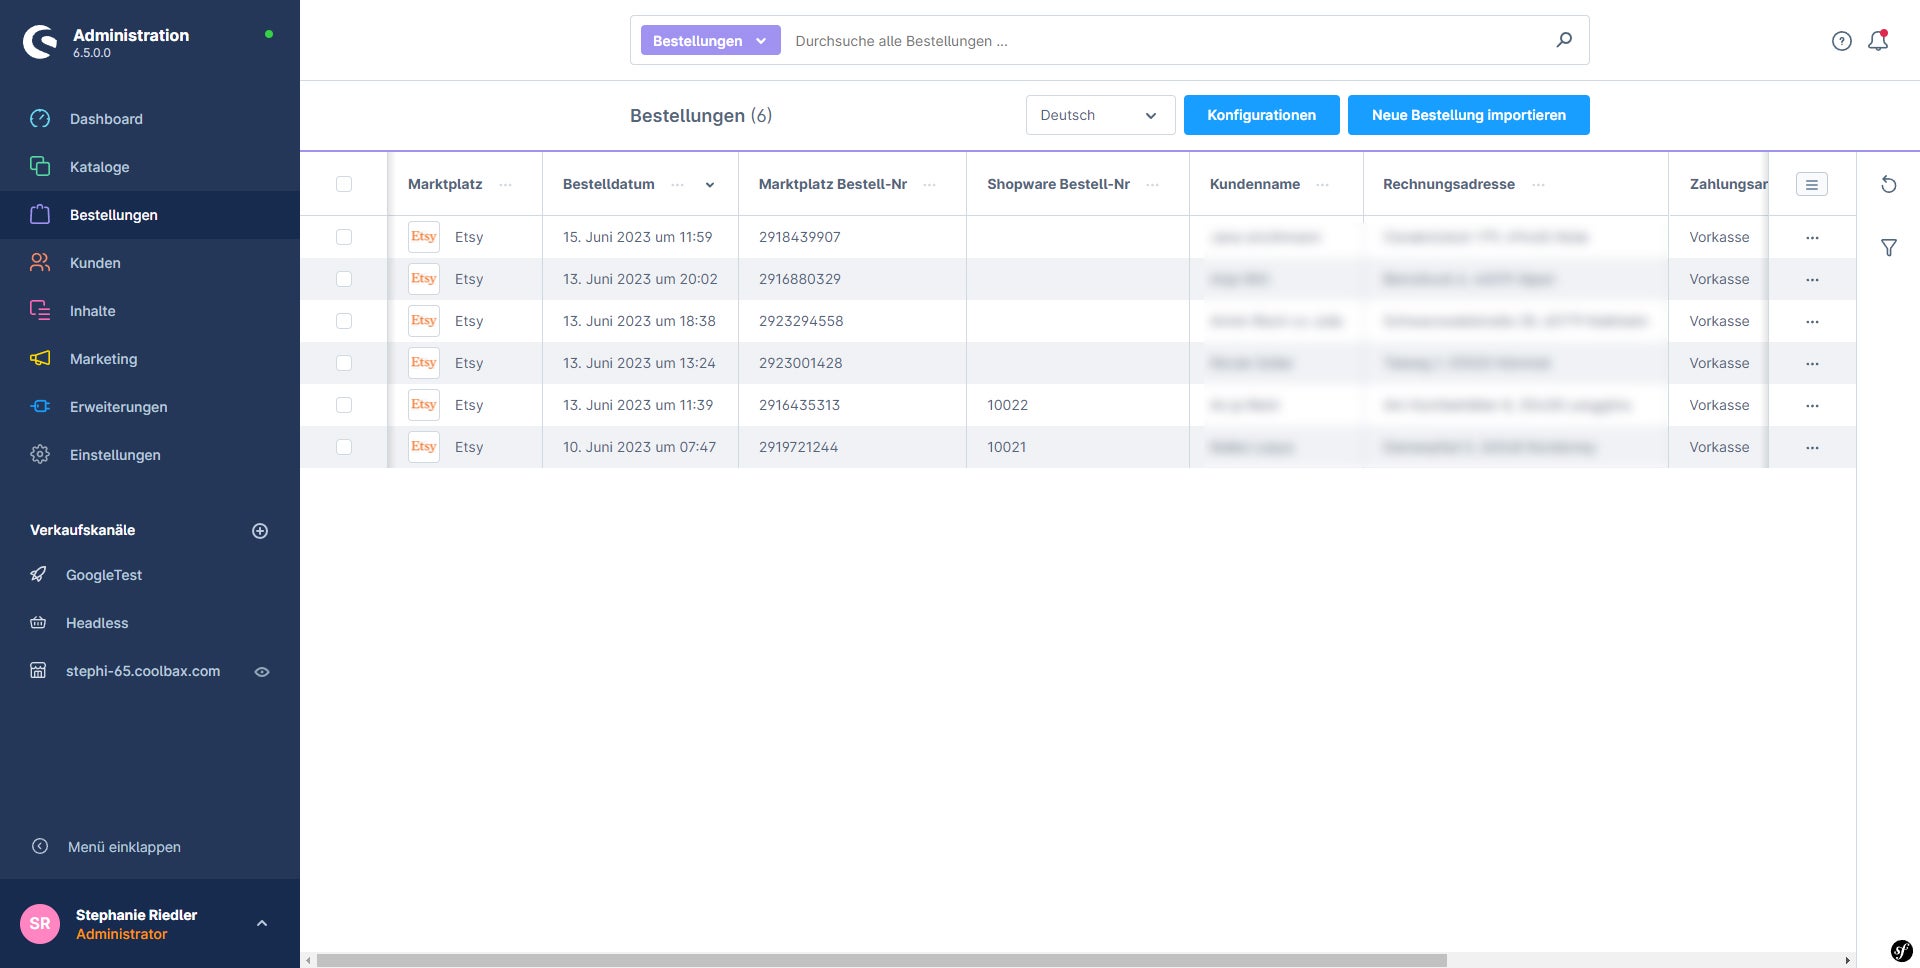Viewport: 1920px width, 968px height.
Task: Collapse menu via Menü einklappen
Action: tap(124, 847)
